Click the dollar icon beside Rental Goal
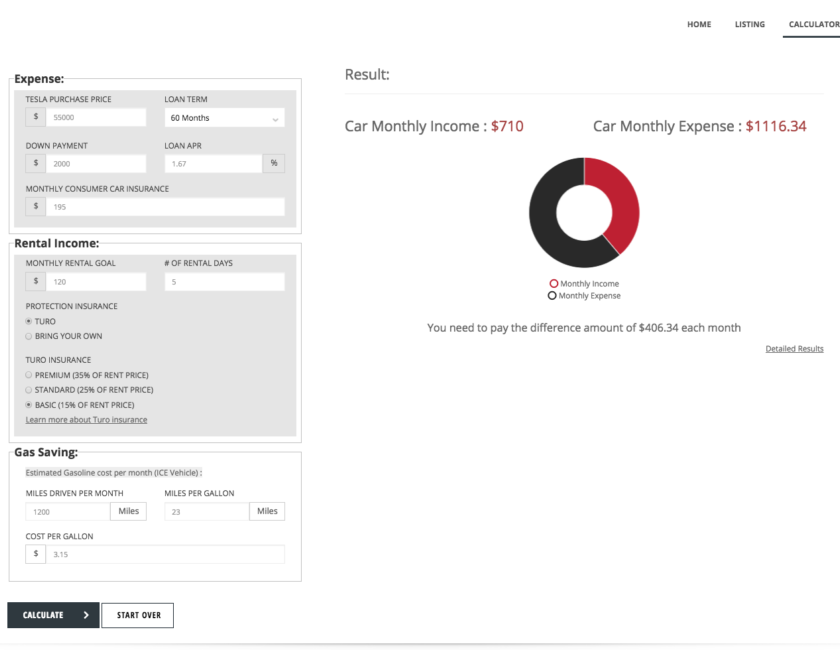This screenshot has width=840, height=650. 36,282
